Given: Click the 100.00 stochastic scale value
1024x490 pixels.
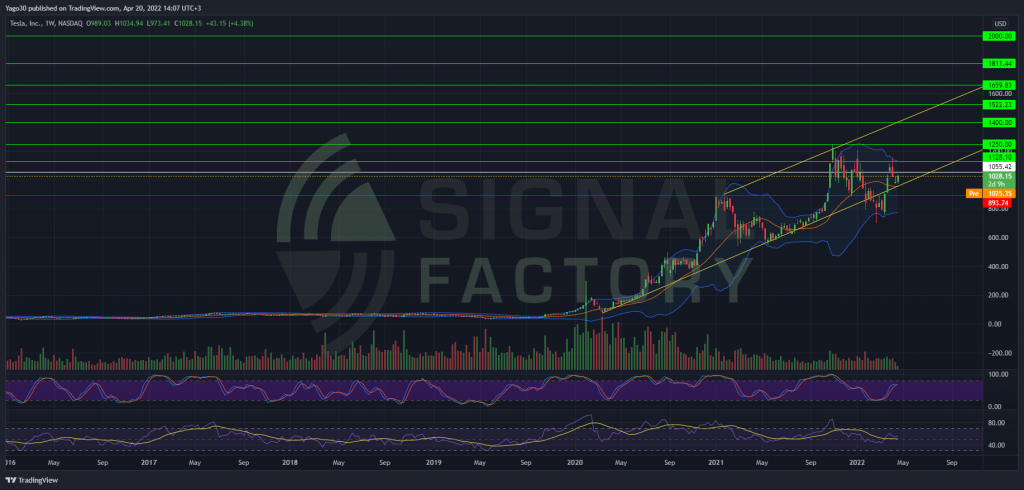Looking at the screenshot, I should pyautogui.click(x=999, y=375).
